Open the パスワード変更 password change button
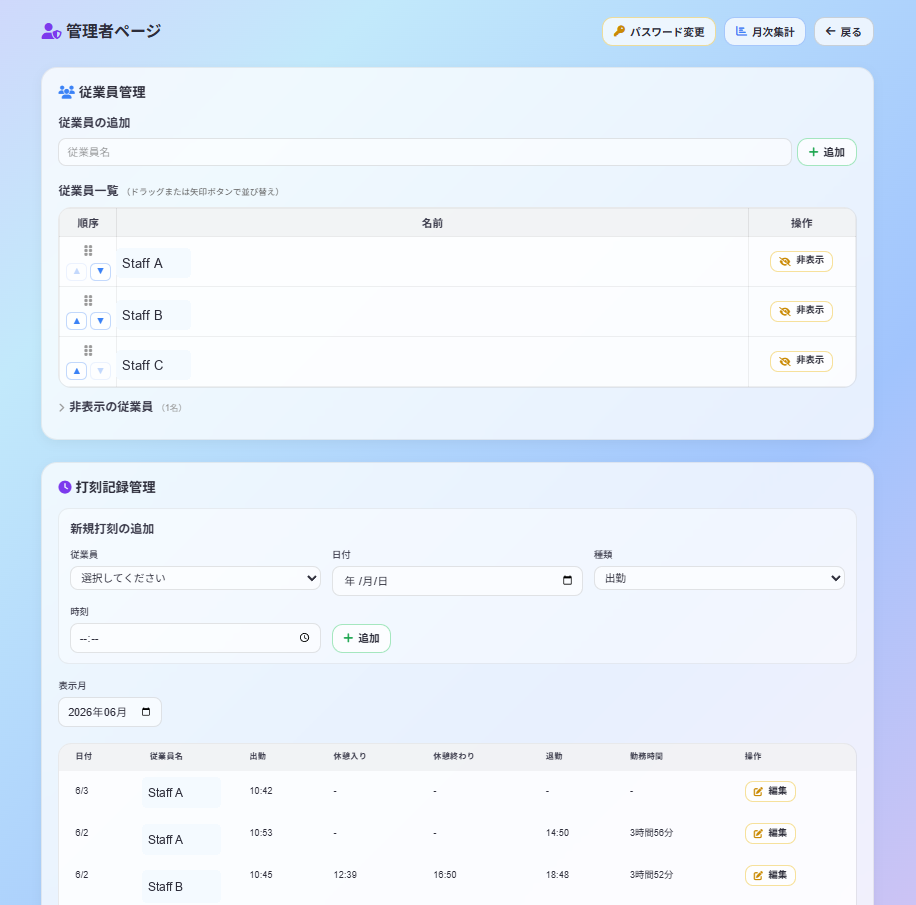Viewport: 916px width, 905px height. (x=658, y=32)
